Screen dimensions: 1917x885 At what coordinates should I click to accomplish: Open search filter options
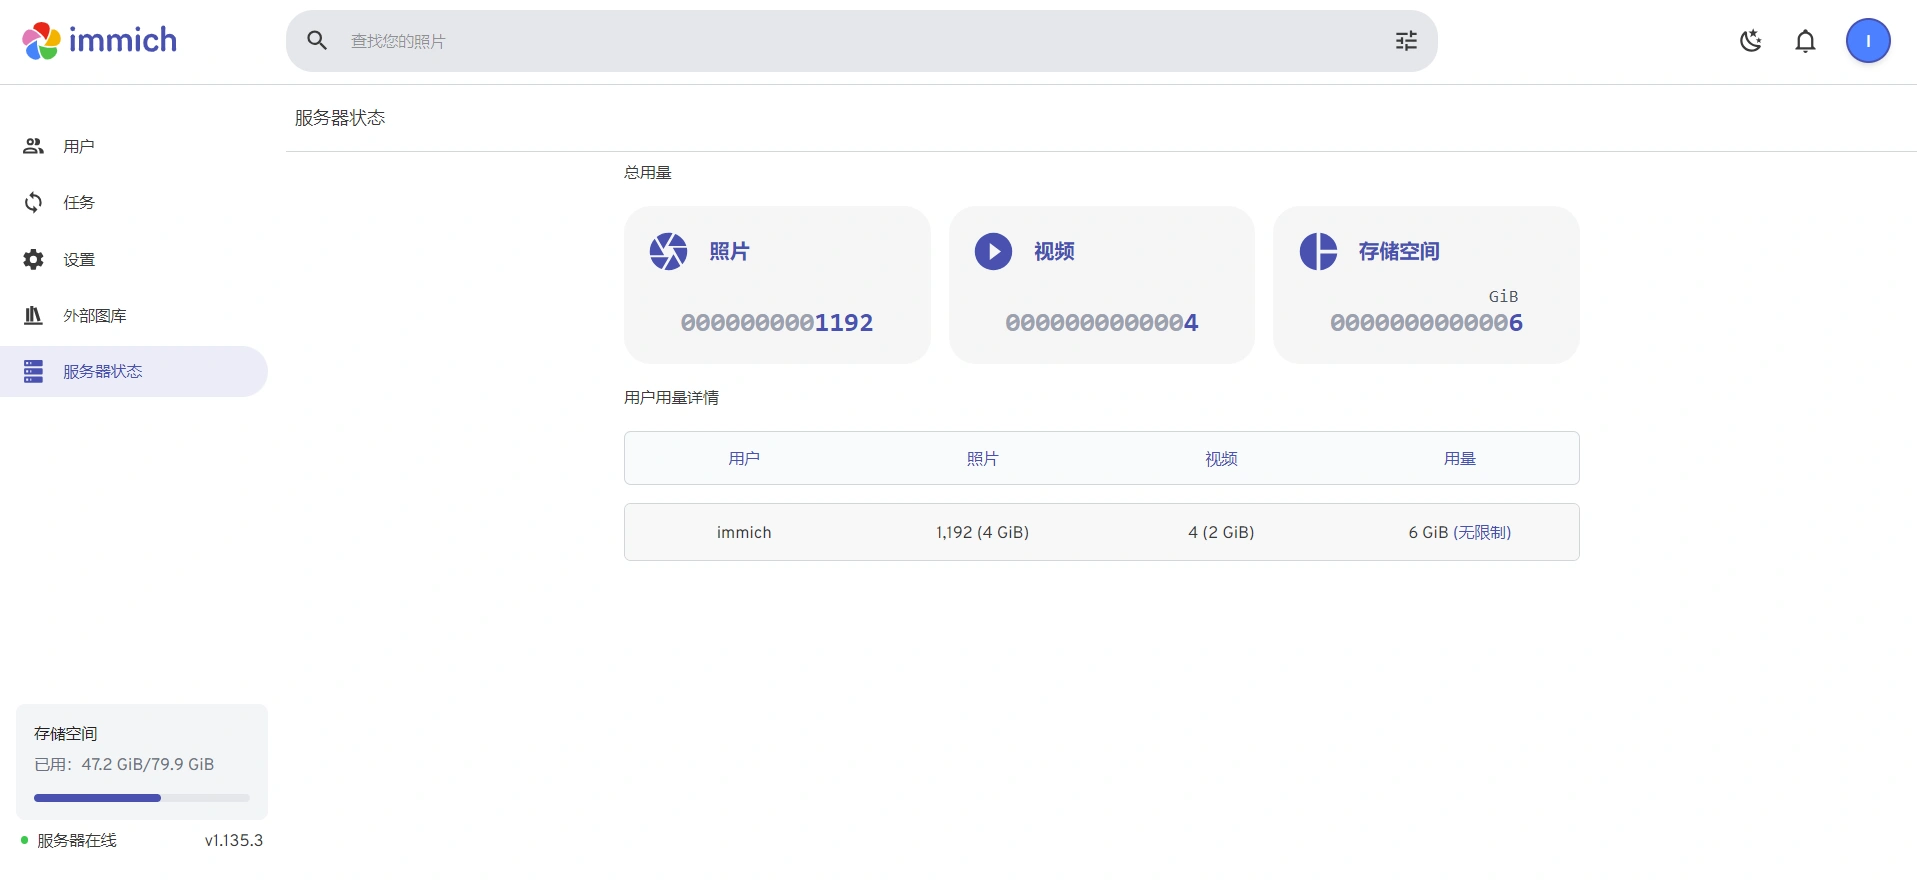(1406, 41)
